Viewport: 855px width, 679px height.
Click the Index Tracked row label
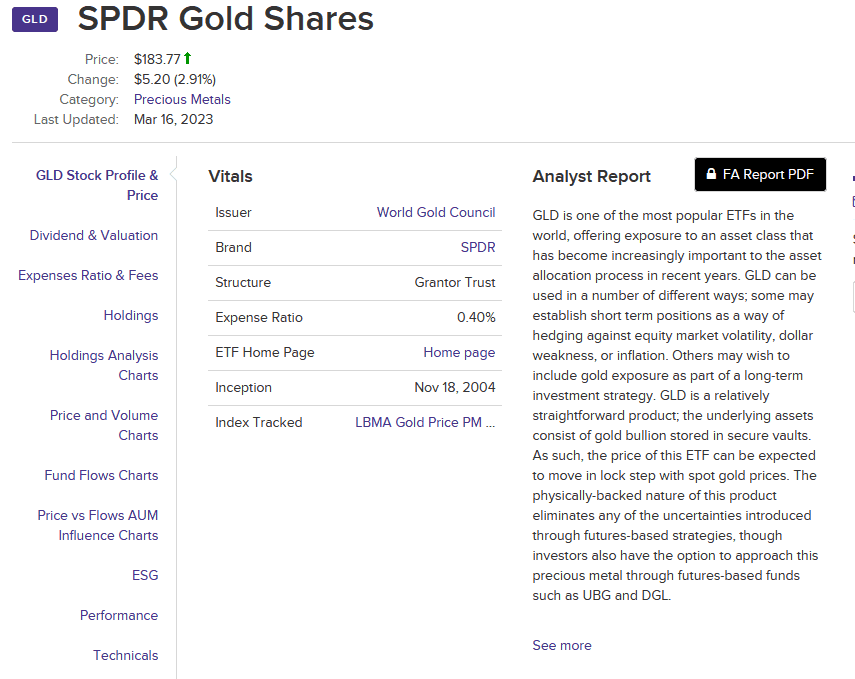coord(258,422)
